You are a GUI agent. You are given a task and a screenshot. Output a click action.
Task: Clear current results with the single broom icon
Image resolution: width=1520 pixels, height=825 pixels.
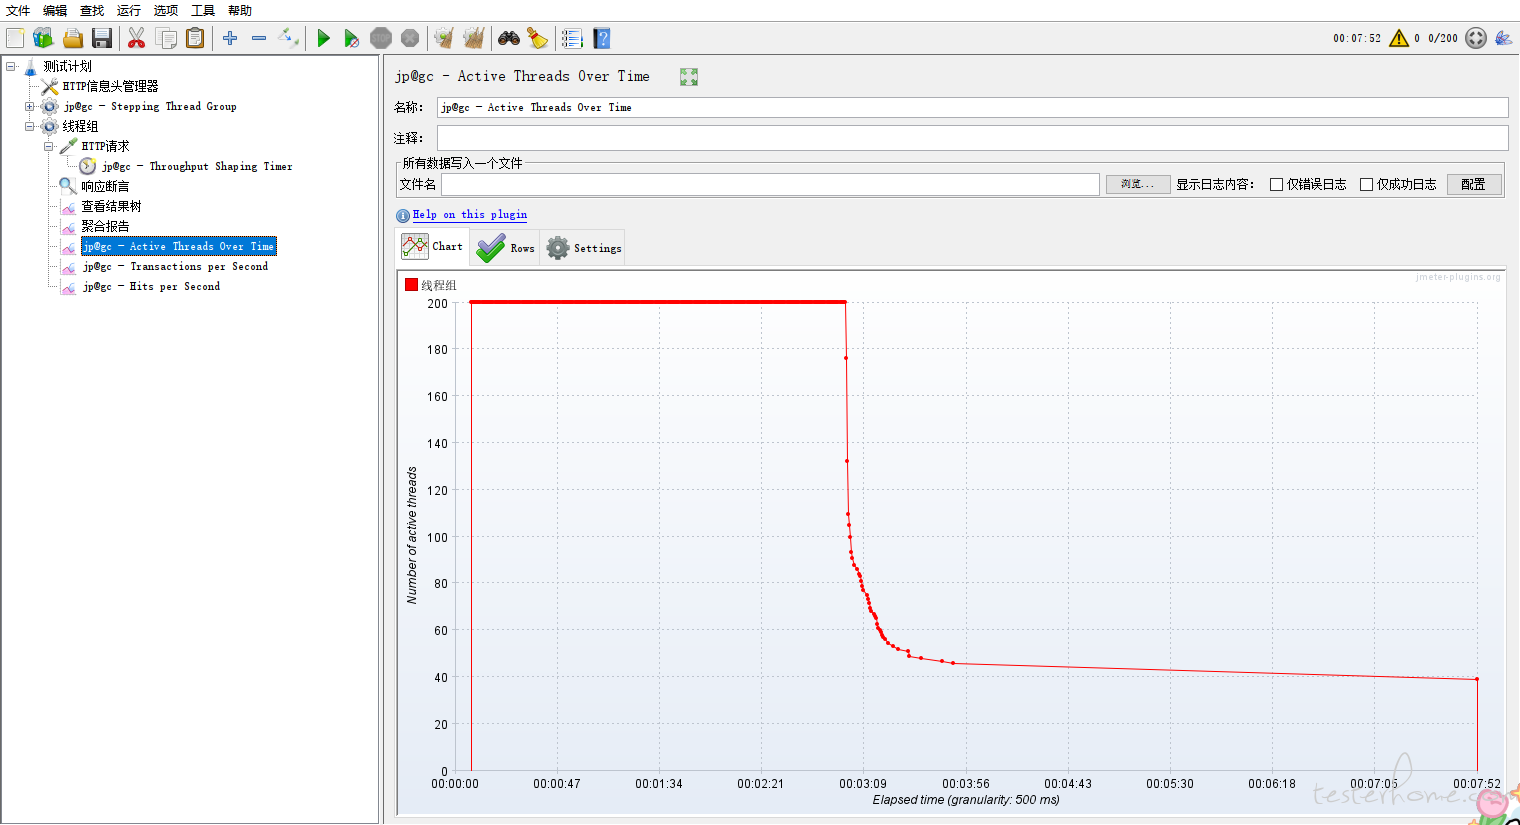444,38
